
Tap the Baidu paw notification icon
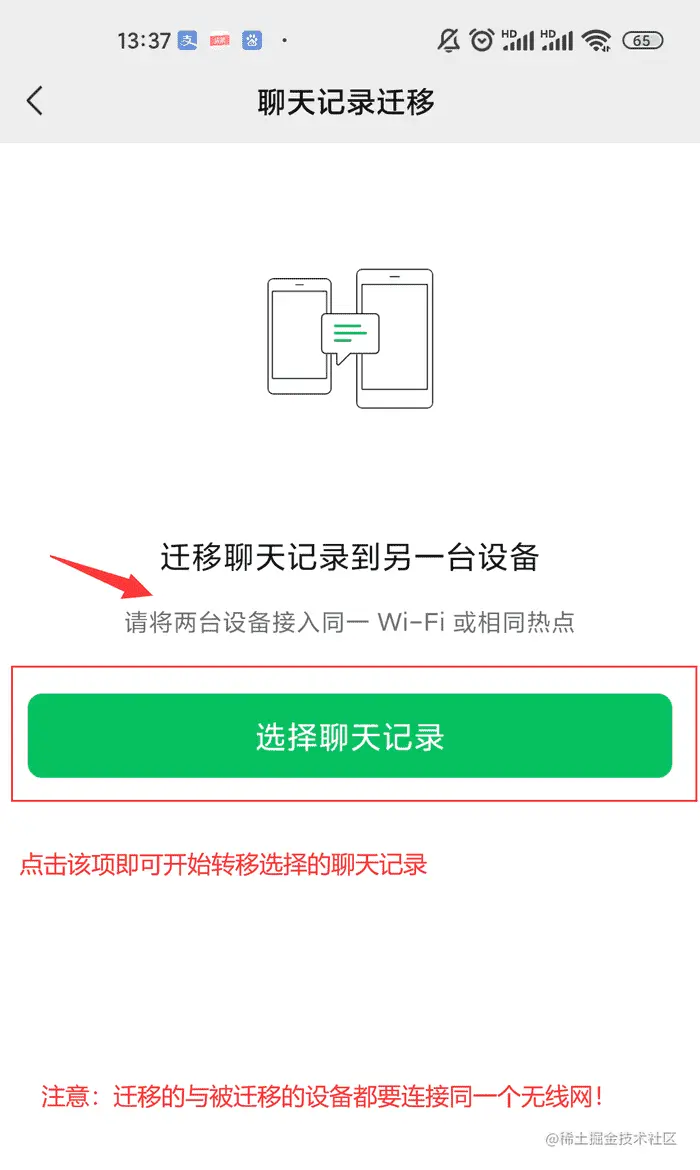click(252, 40)
